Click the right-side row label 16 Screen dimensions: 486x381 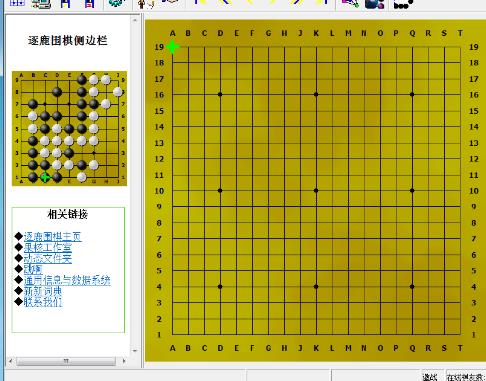coord(474,95)
